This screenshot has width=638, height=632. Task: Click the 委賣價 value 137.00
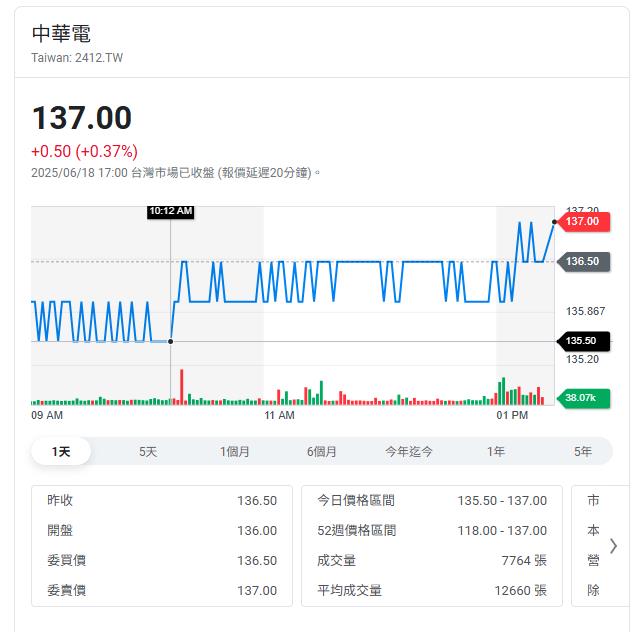tap(257, 591)
